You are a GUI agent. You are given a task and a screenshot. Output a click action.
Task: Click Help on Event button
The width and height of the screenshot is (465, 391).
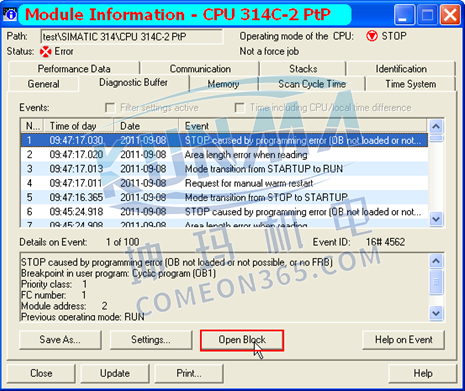[403, 340]
